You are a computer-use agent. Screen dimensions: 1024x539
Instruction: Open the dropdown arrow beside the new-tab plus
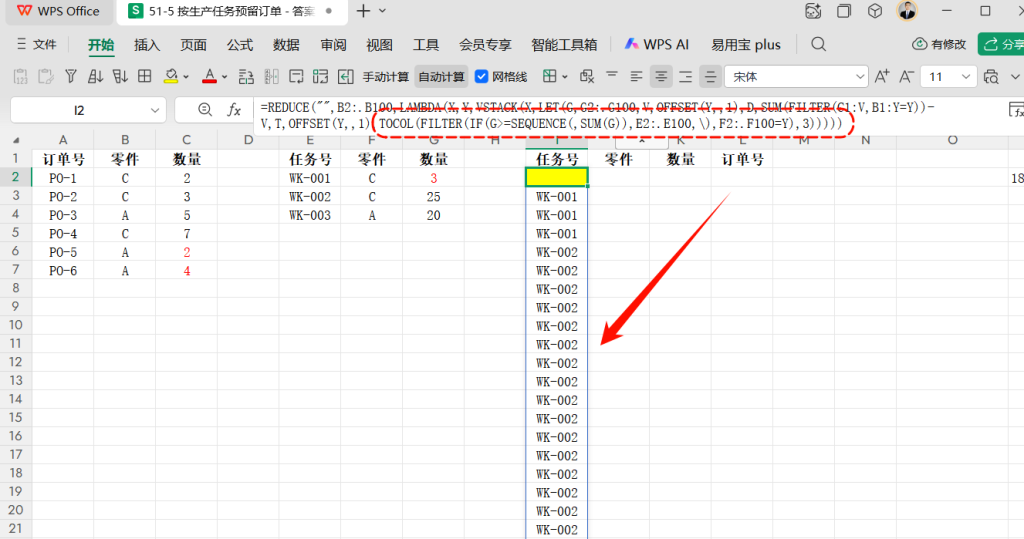pos(383,11)
